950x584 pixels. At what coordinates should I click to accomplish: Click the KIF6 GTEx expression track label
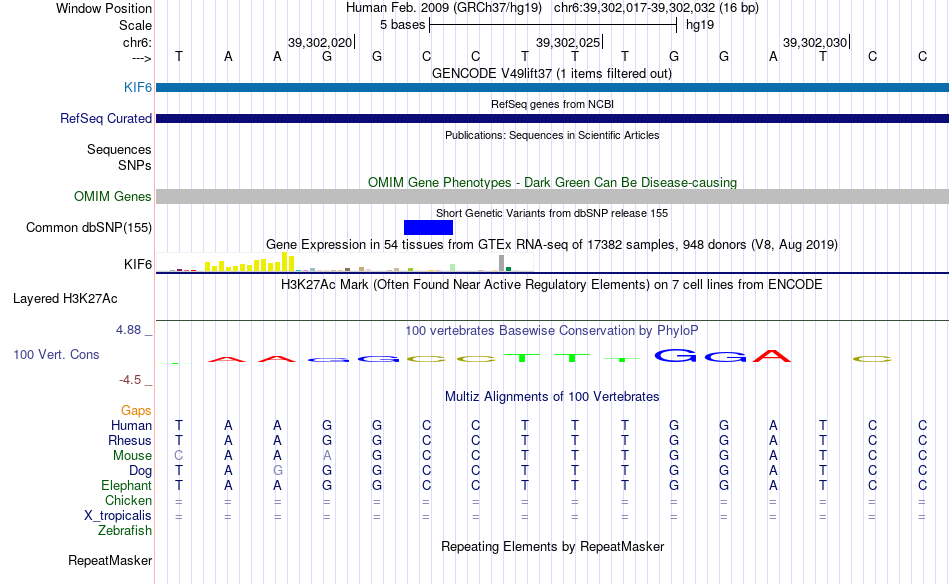coord(138,264)
